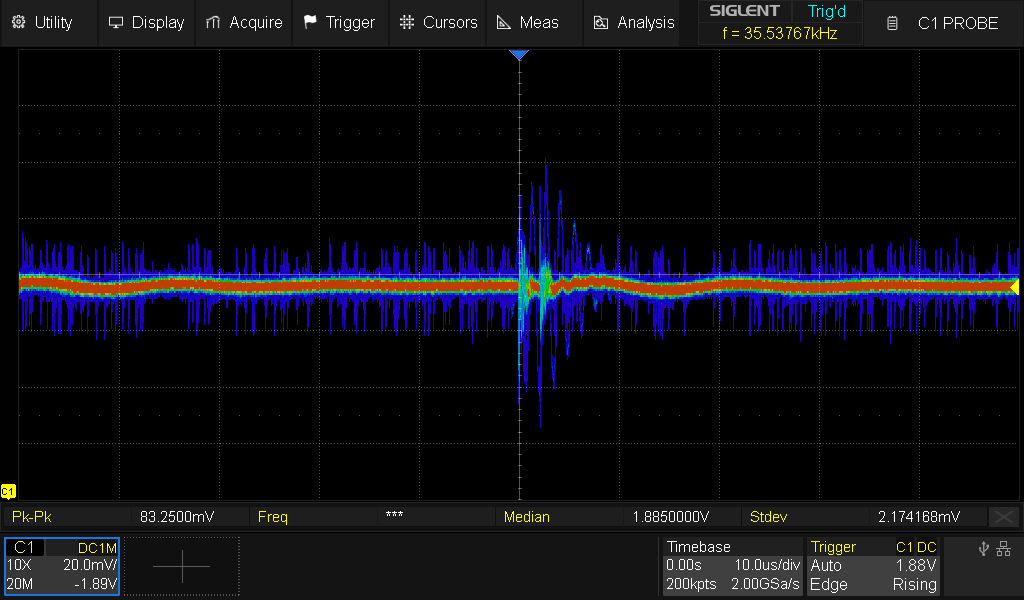
Task: Click the yellow trigger level arrow
Action: click(1014, 287)
